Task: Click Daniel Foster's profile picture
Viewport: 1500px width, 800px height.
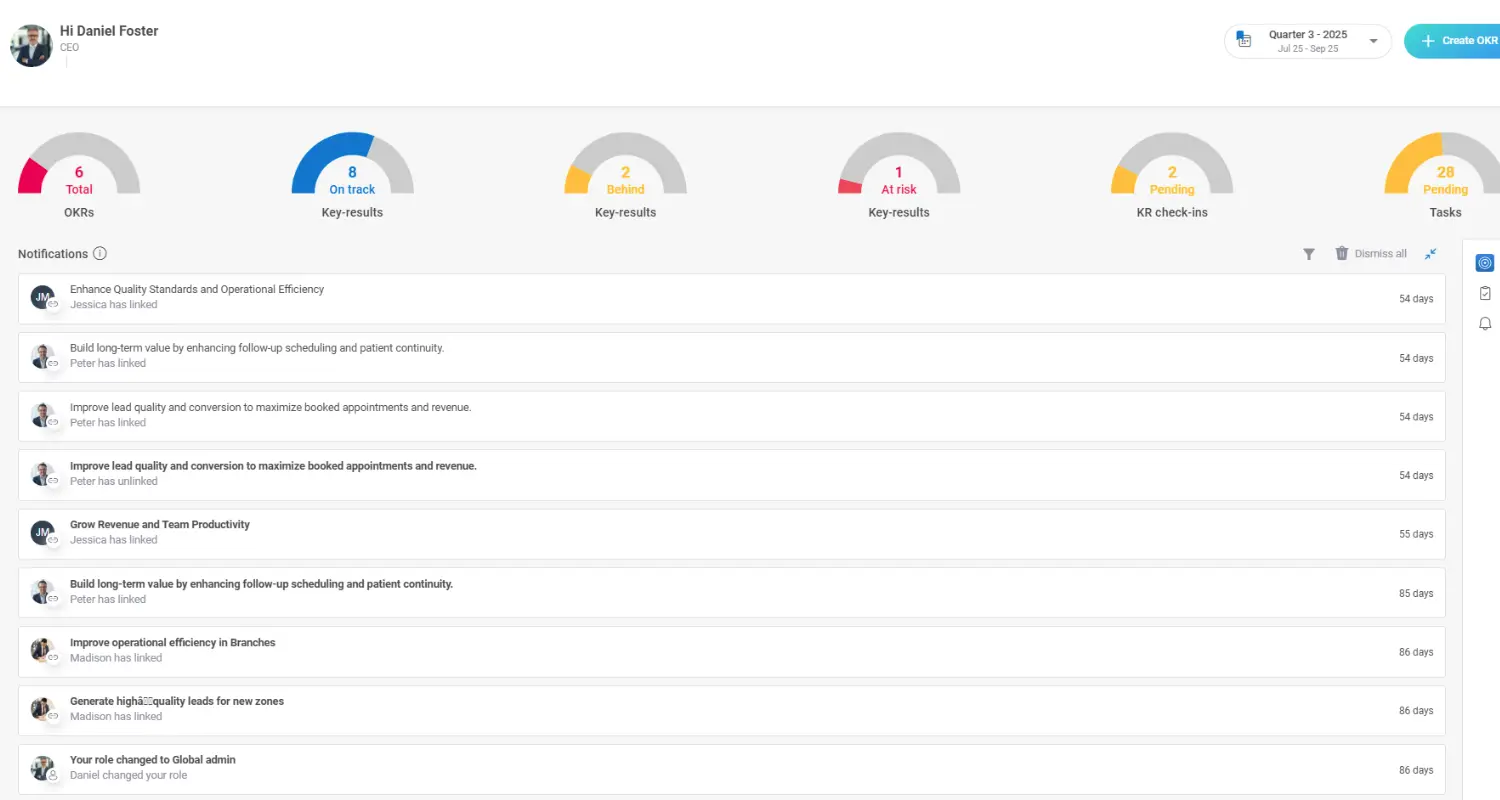Action: [31, 45]
